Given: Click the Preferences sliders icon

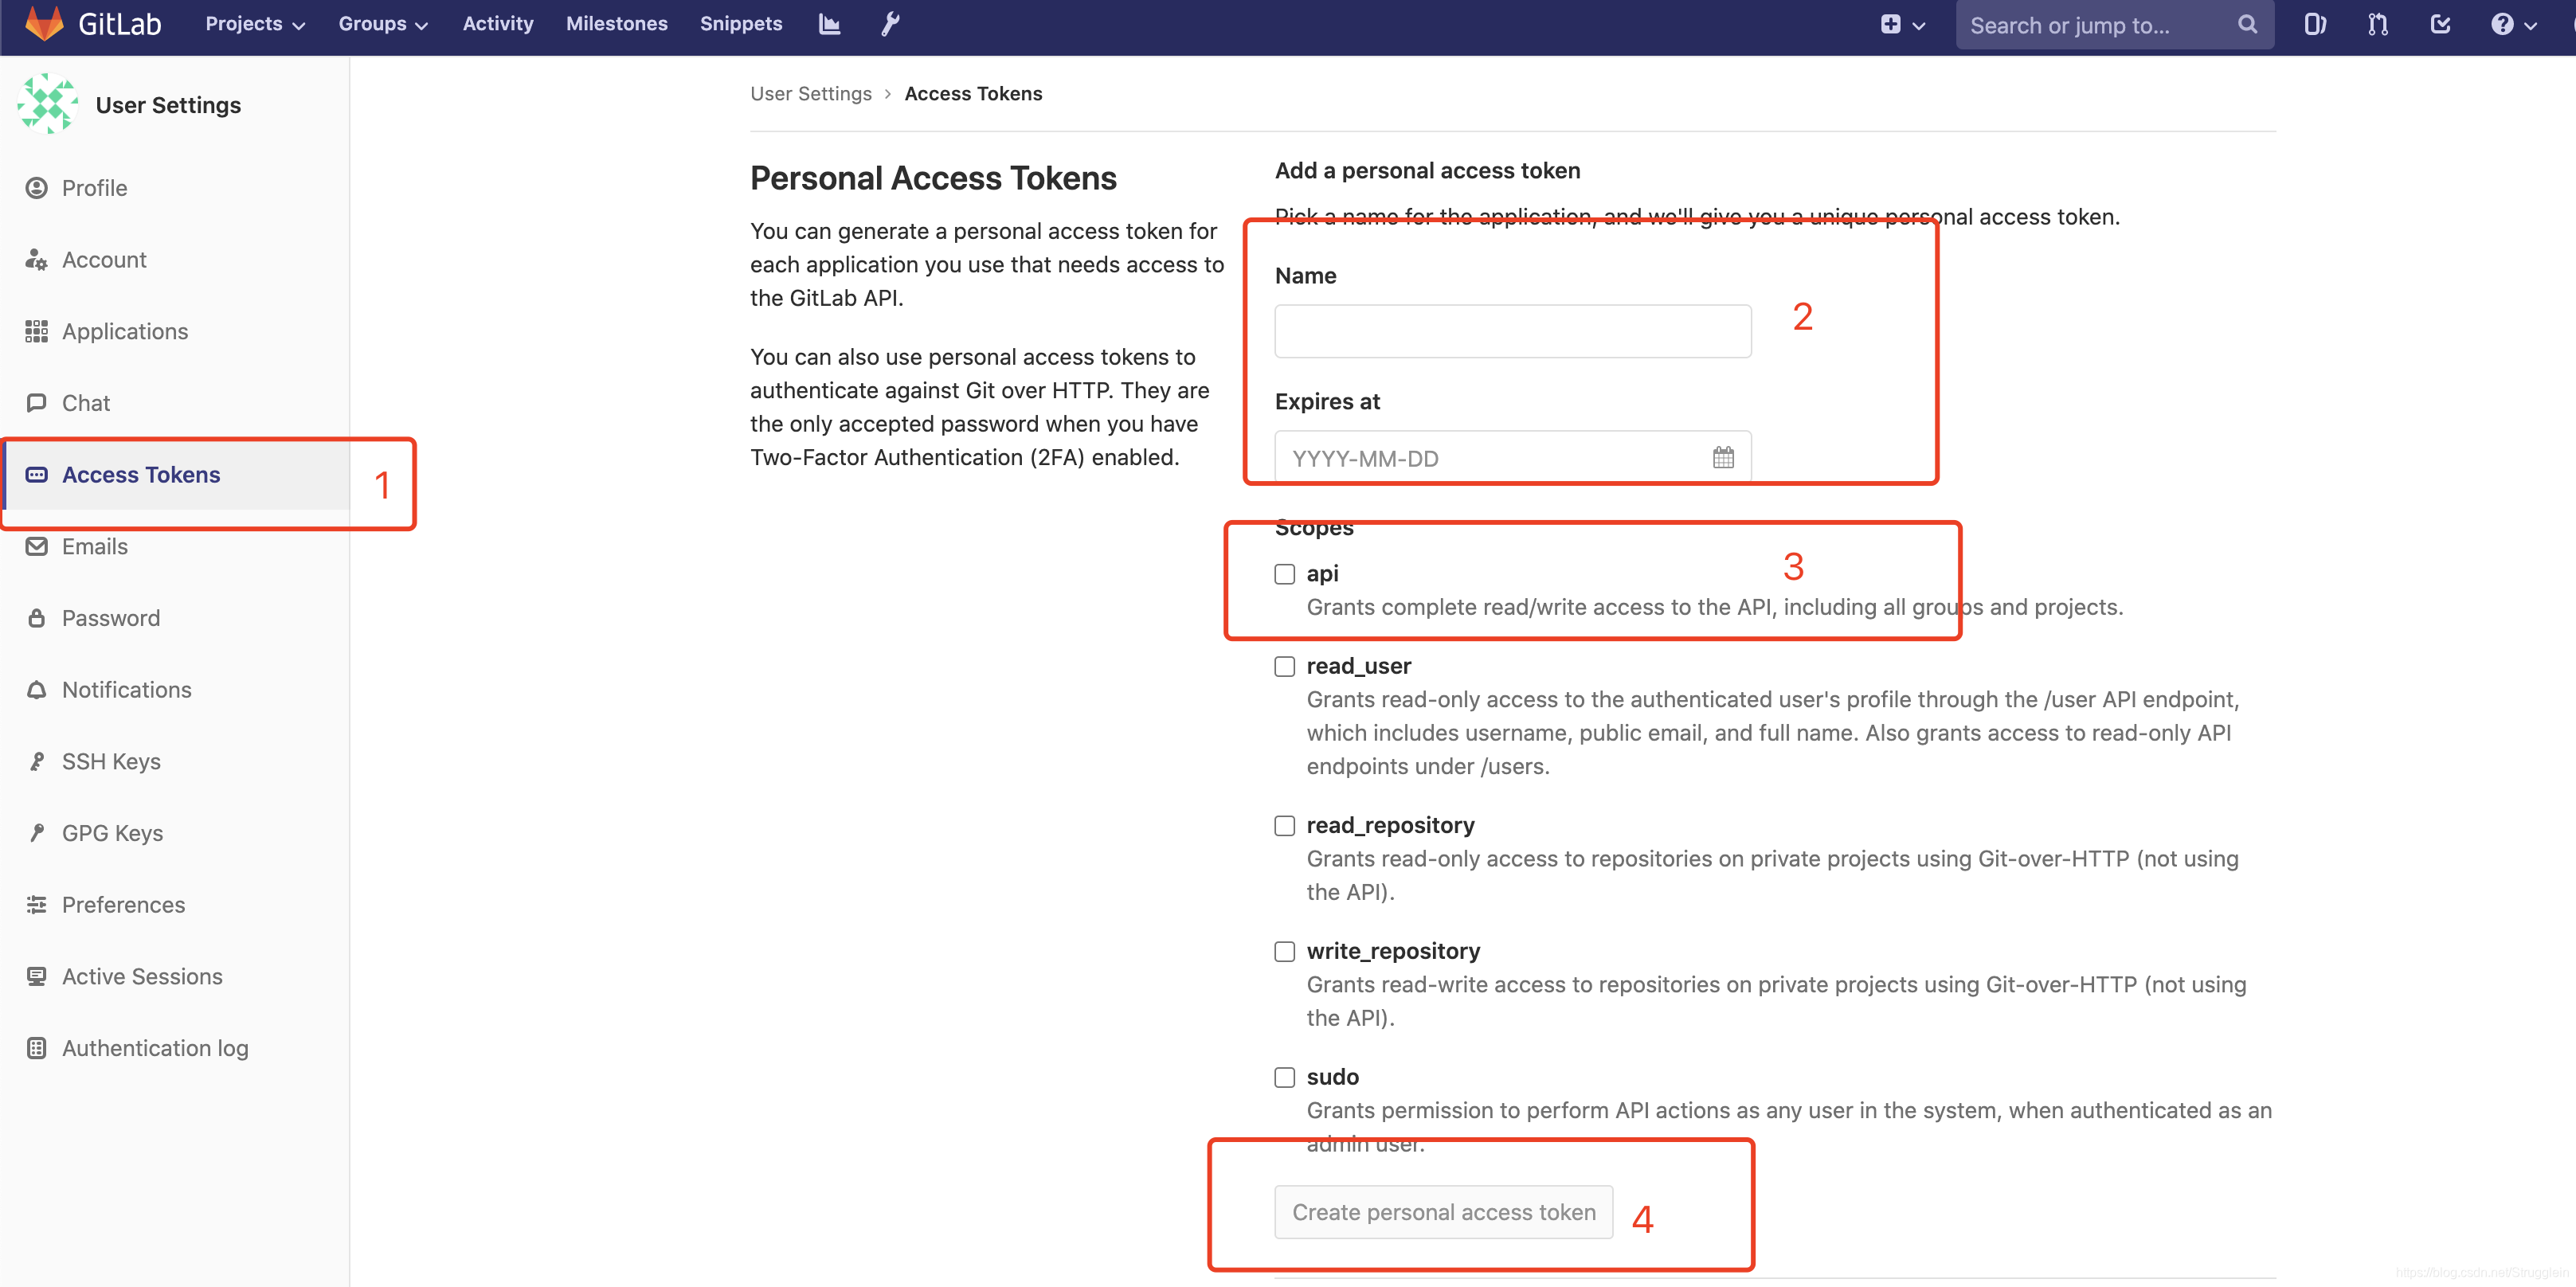Looking at the screenshot, I should (36, 905).
